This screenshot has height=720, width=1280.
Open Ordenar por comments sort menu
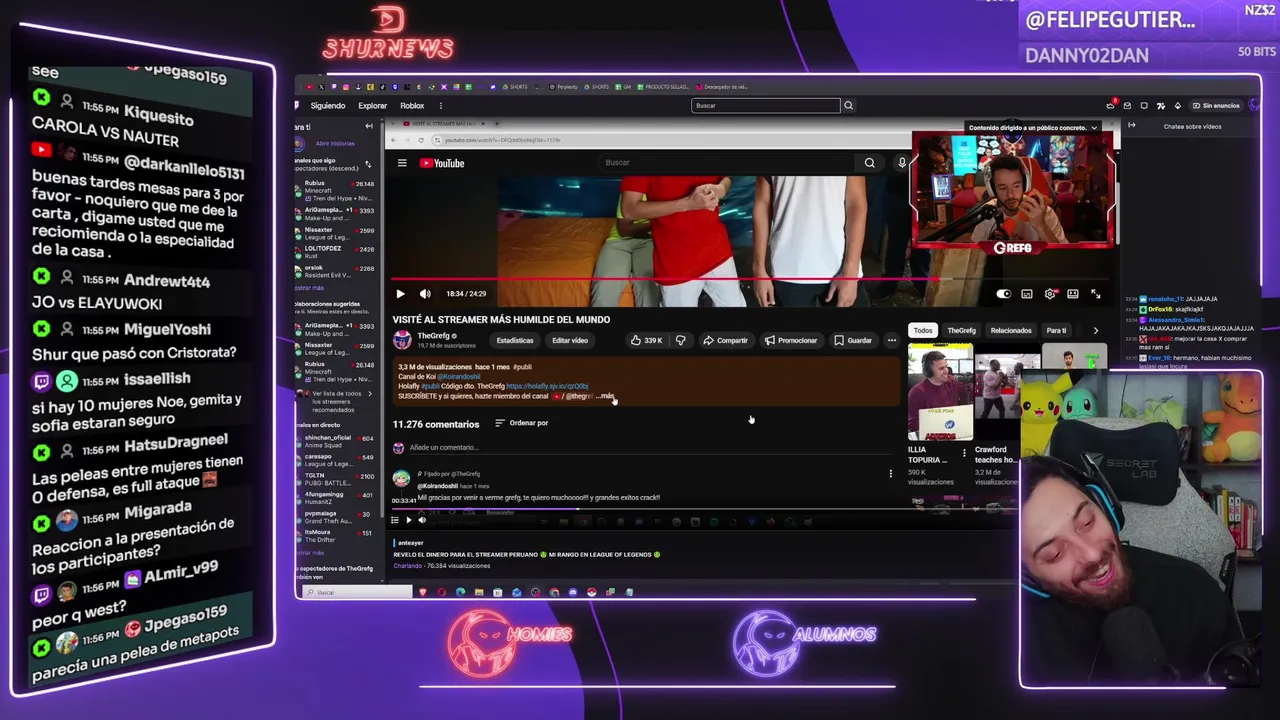(x=522, y=423)
